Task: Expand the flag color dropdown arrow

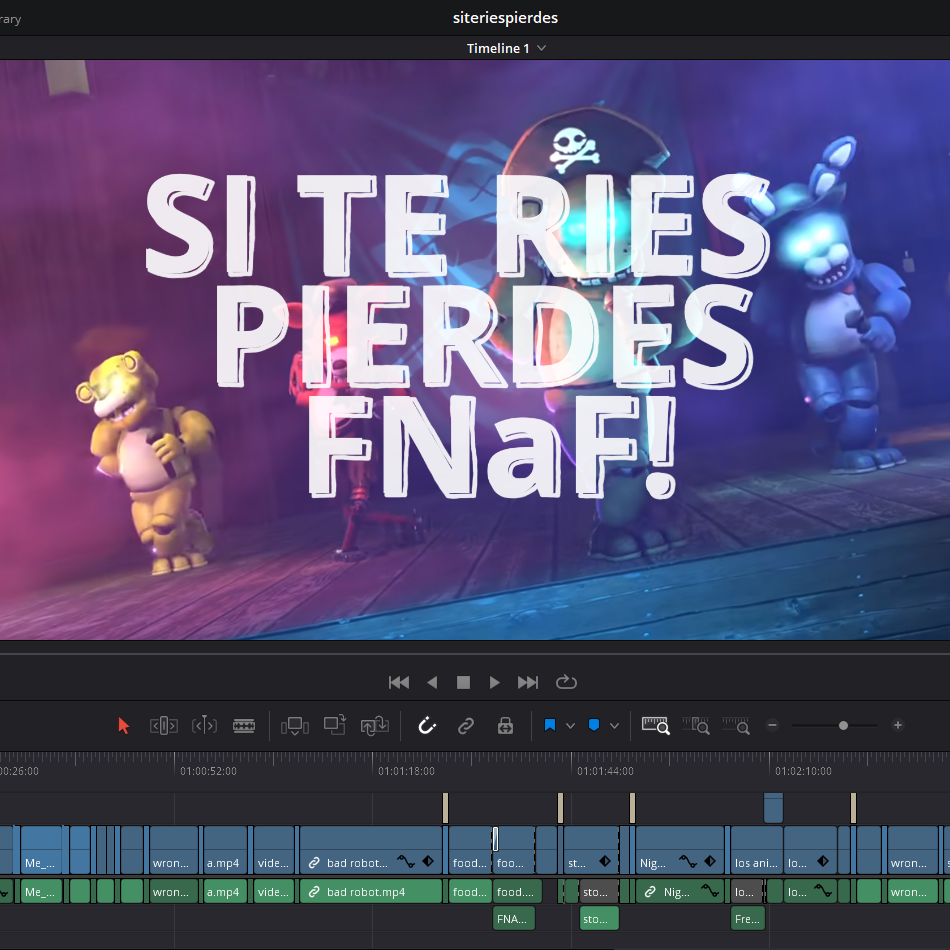Action: pyautogui.click(x=571, y=726)
